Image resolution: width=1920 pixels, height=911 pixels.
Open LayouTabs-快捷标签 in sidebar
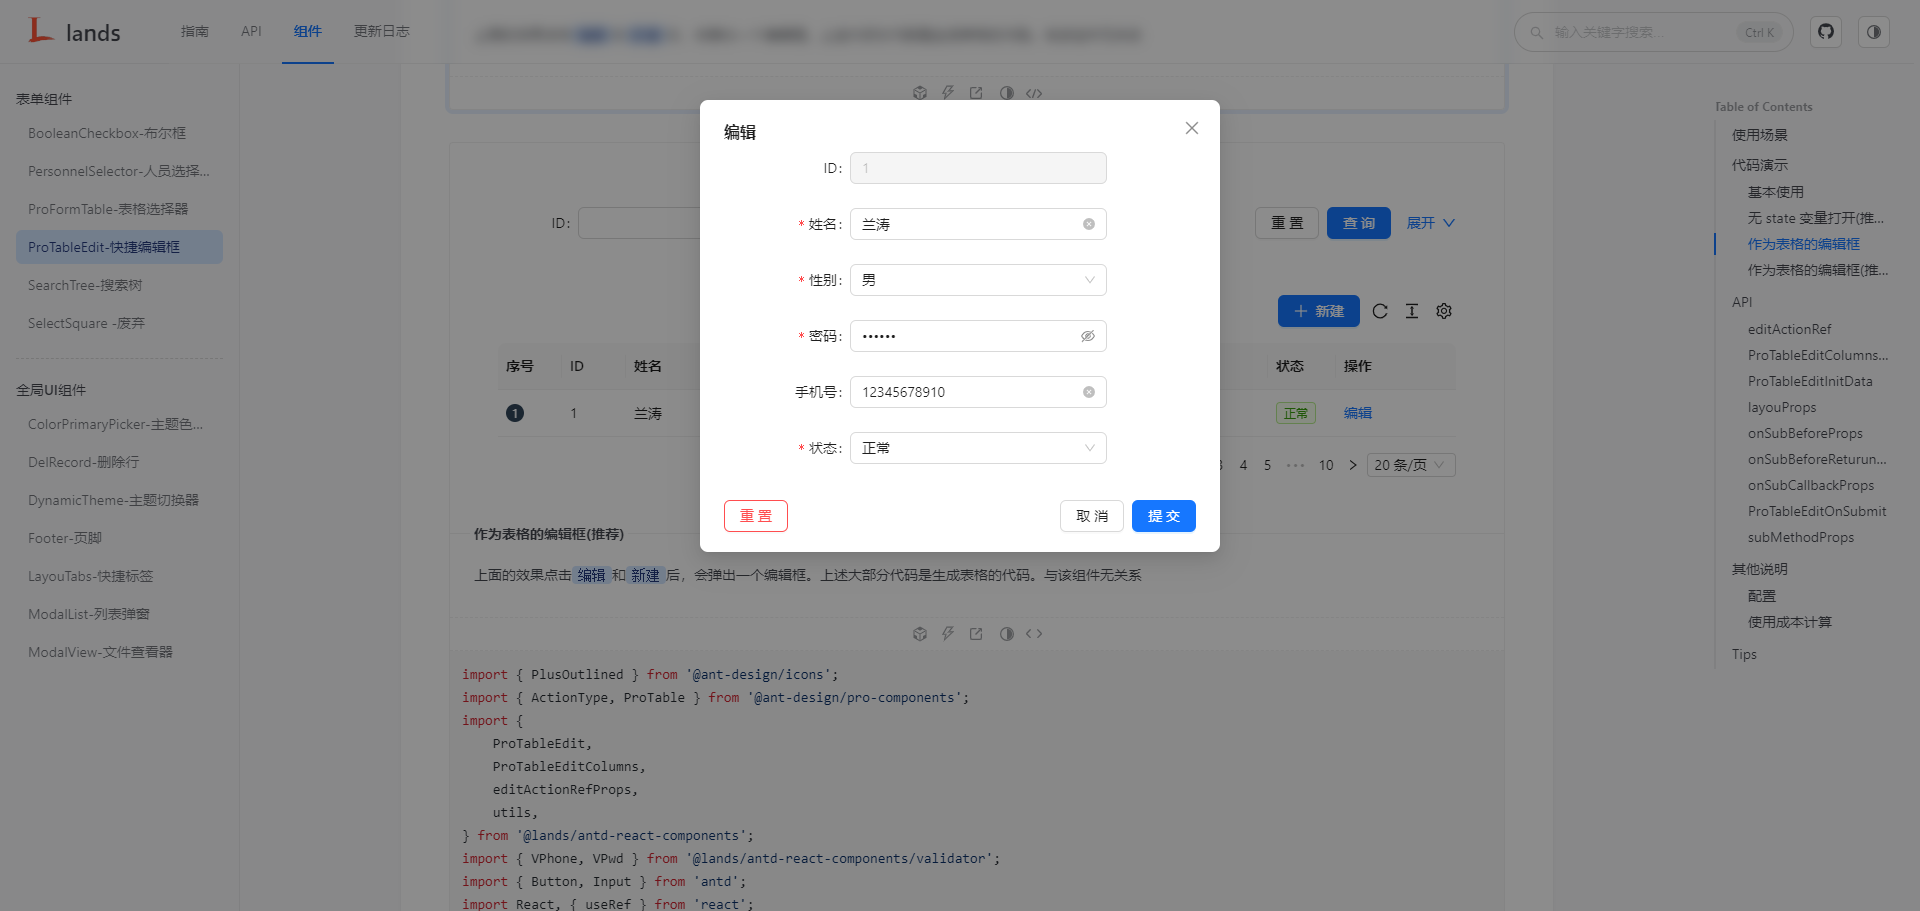coord(119,576)
